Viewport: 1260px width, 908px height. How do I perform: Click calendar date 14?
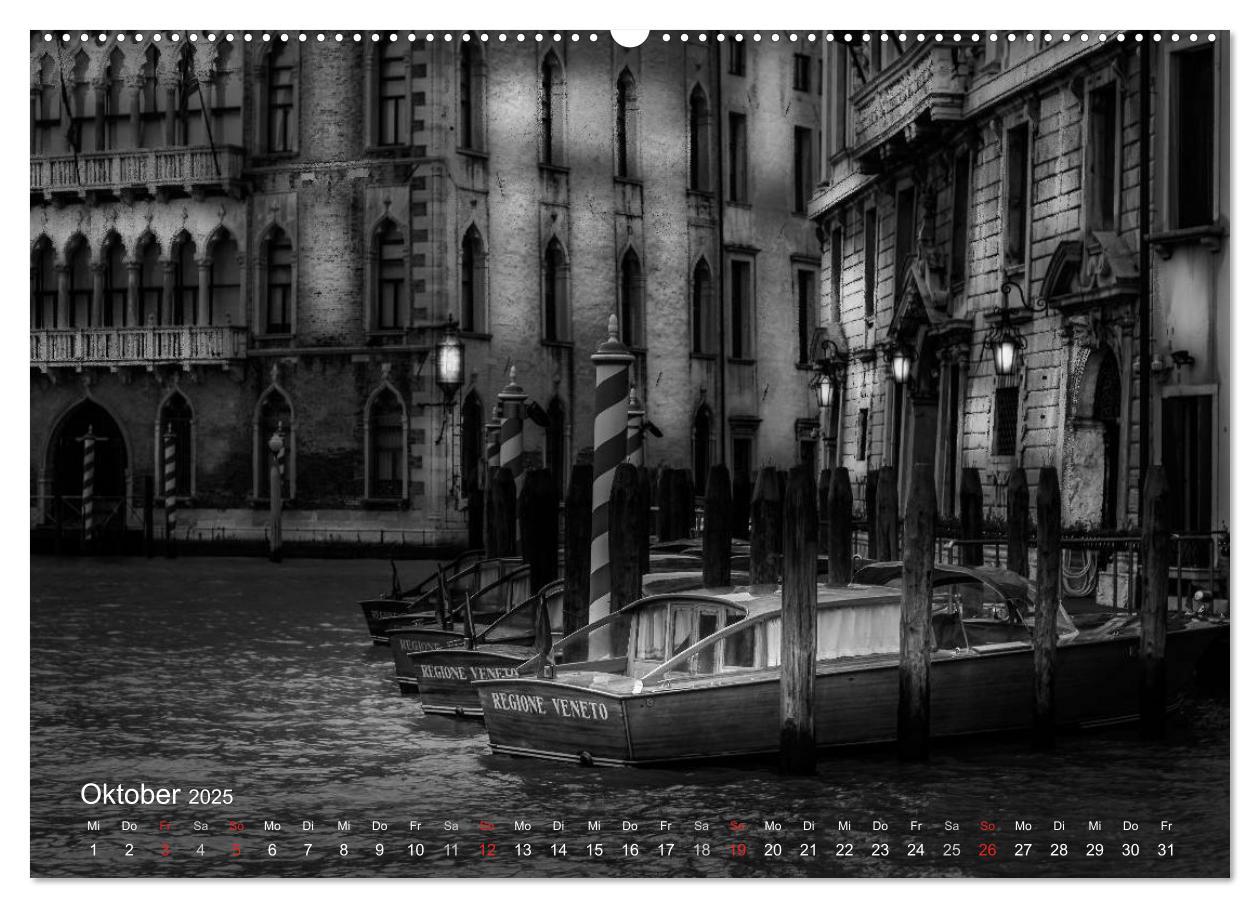click(558, 850)
